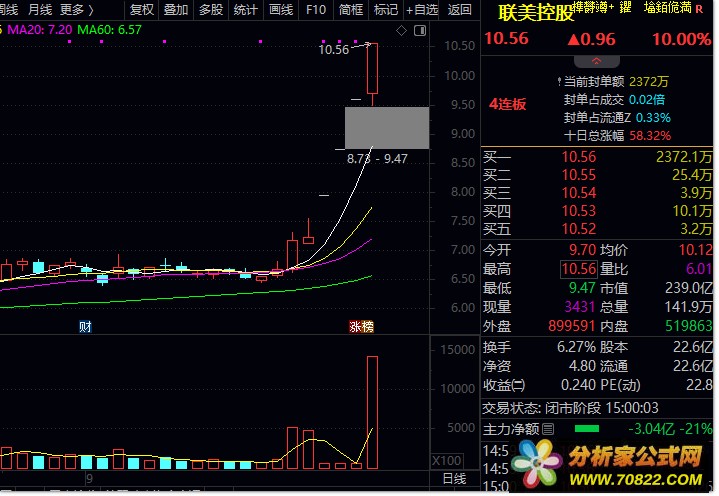The height and width of the screenshot is (496, 719).
Task: Click the 返回 back button
Action: 459,9
